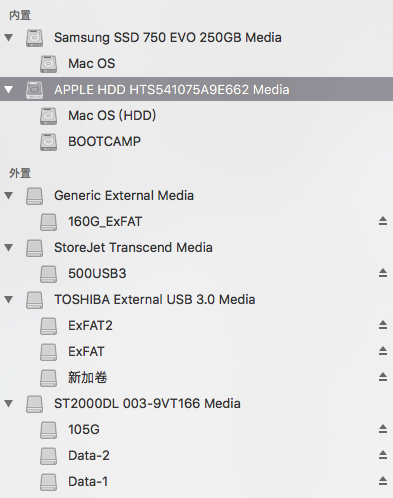
Task: Eject the Data-2 volume
Action: (383, 455)
